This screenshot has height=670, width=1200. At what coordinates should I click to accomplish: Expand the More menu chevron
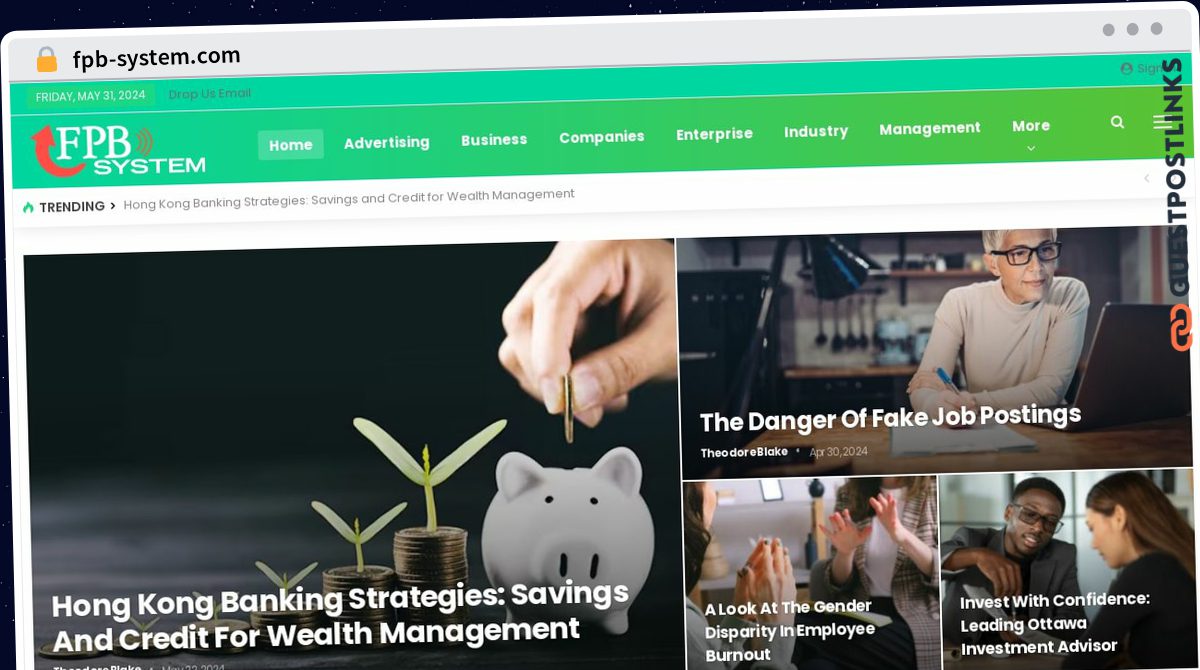coord(1031,148)
